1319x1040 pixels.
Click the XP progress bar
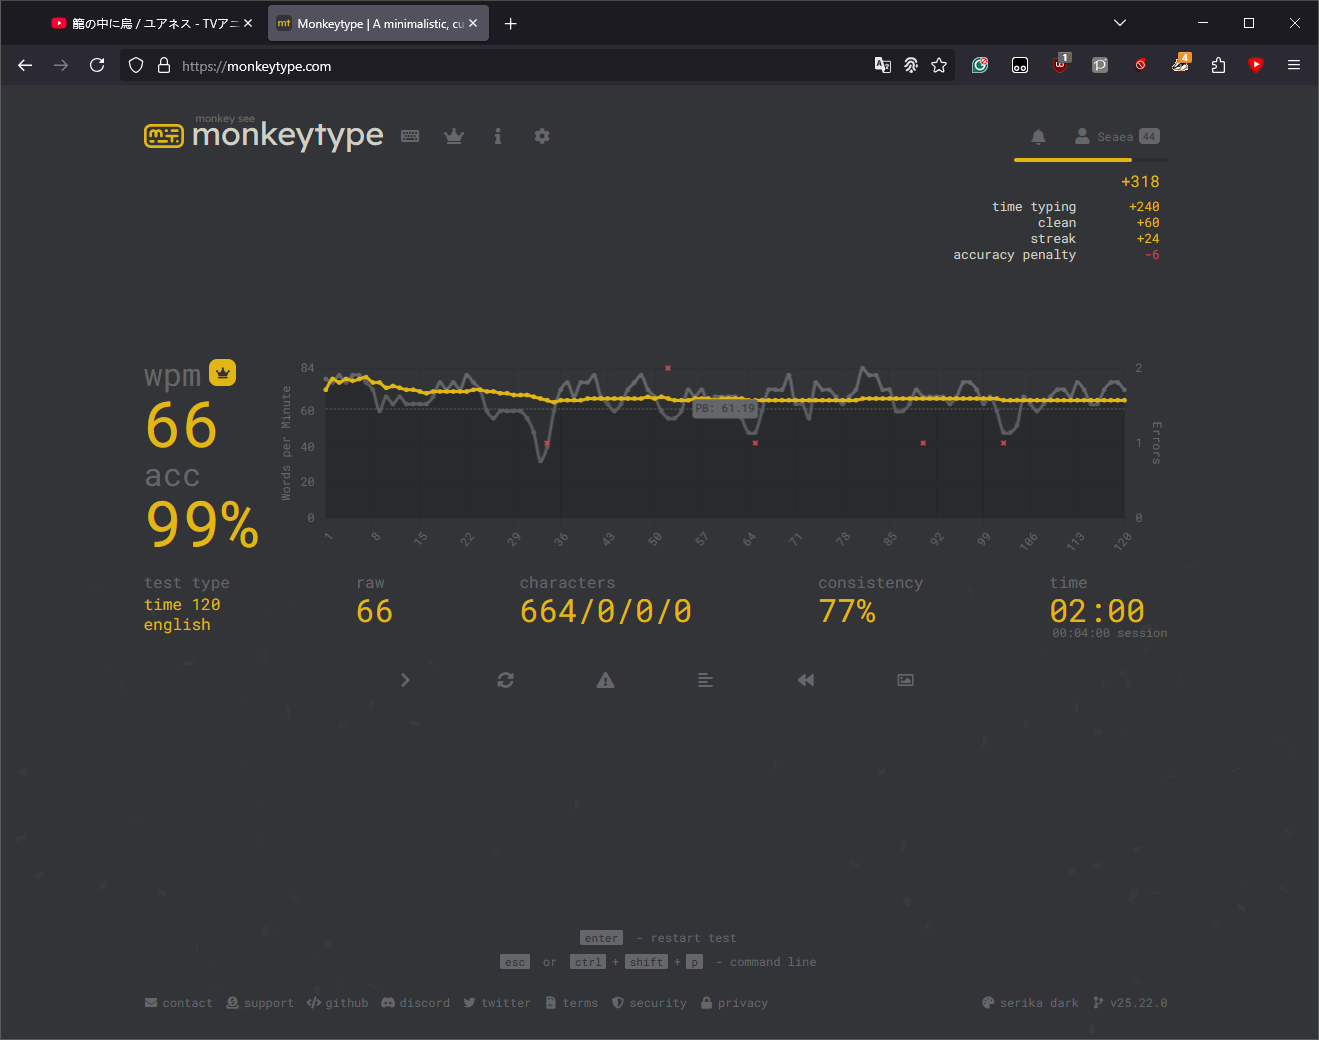[x=1091, y=160]
